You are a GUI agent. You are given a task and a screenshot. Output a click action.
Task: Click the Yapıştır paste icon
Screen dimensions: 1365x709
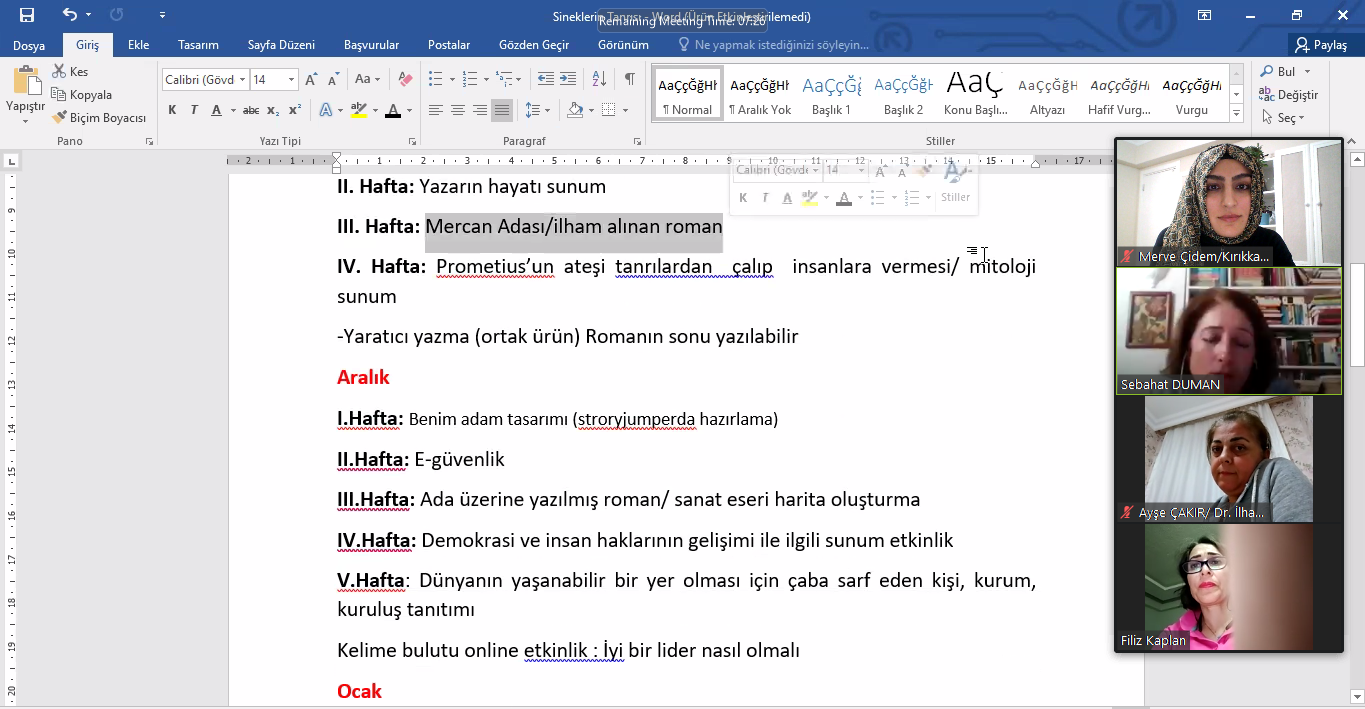(x=25, y=82)
